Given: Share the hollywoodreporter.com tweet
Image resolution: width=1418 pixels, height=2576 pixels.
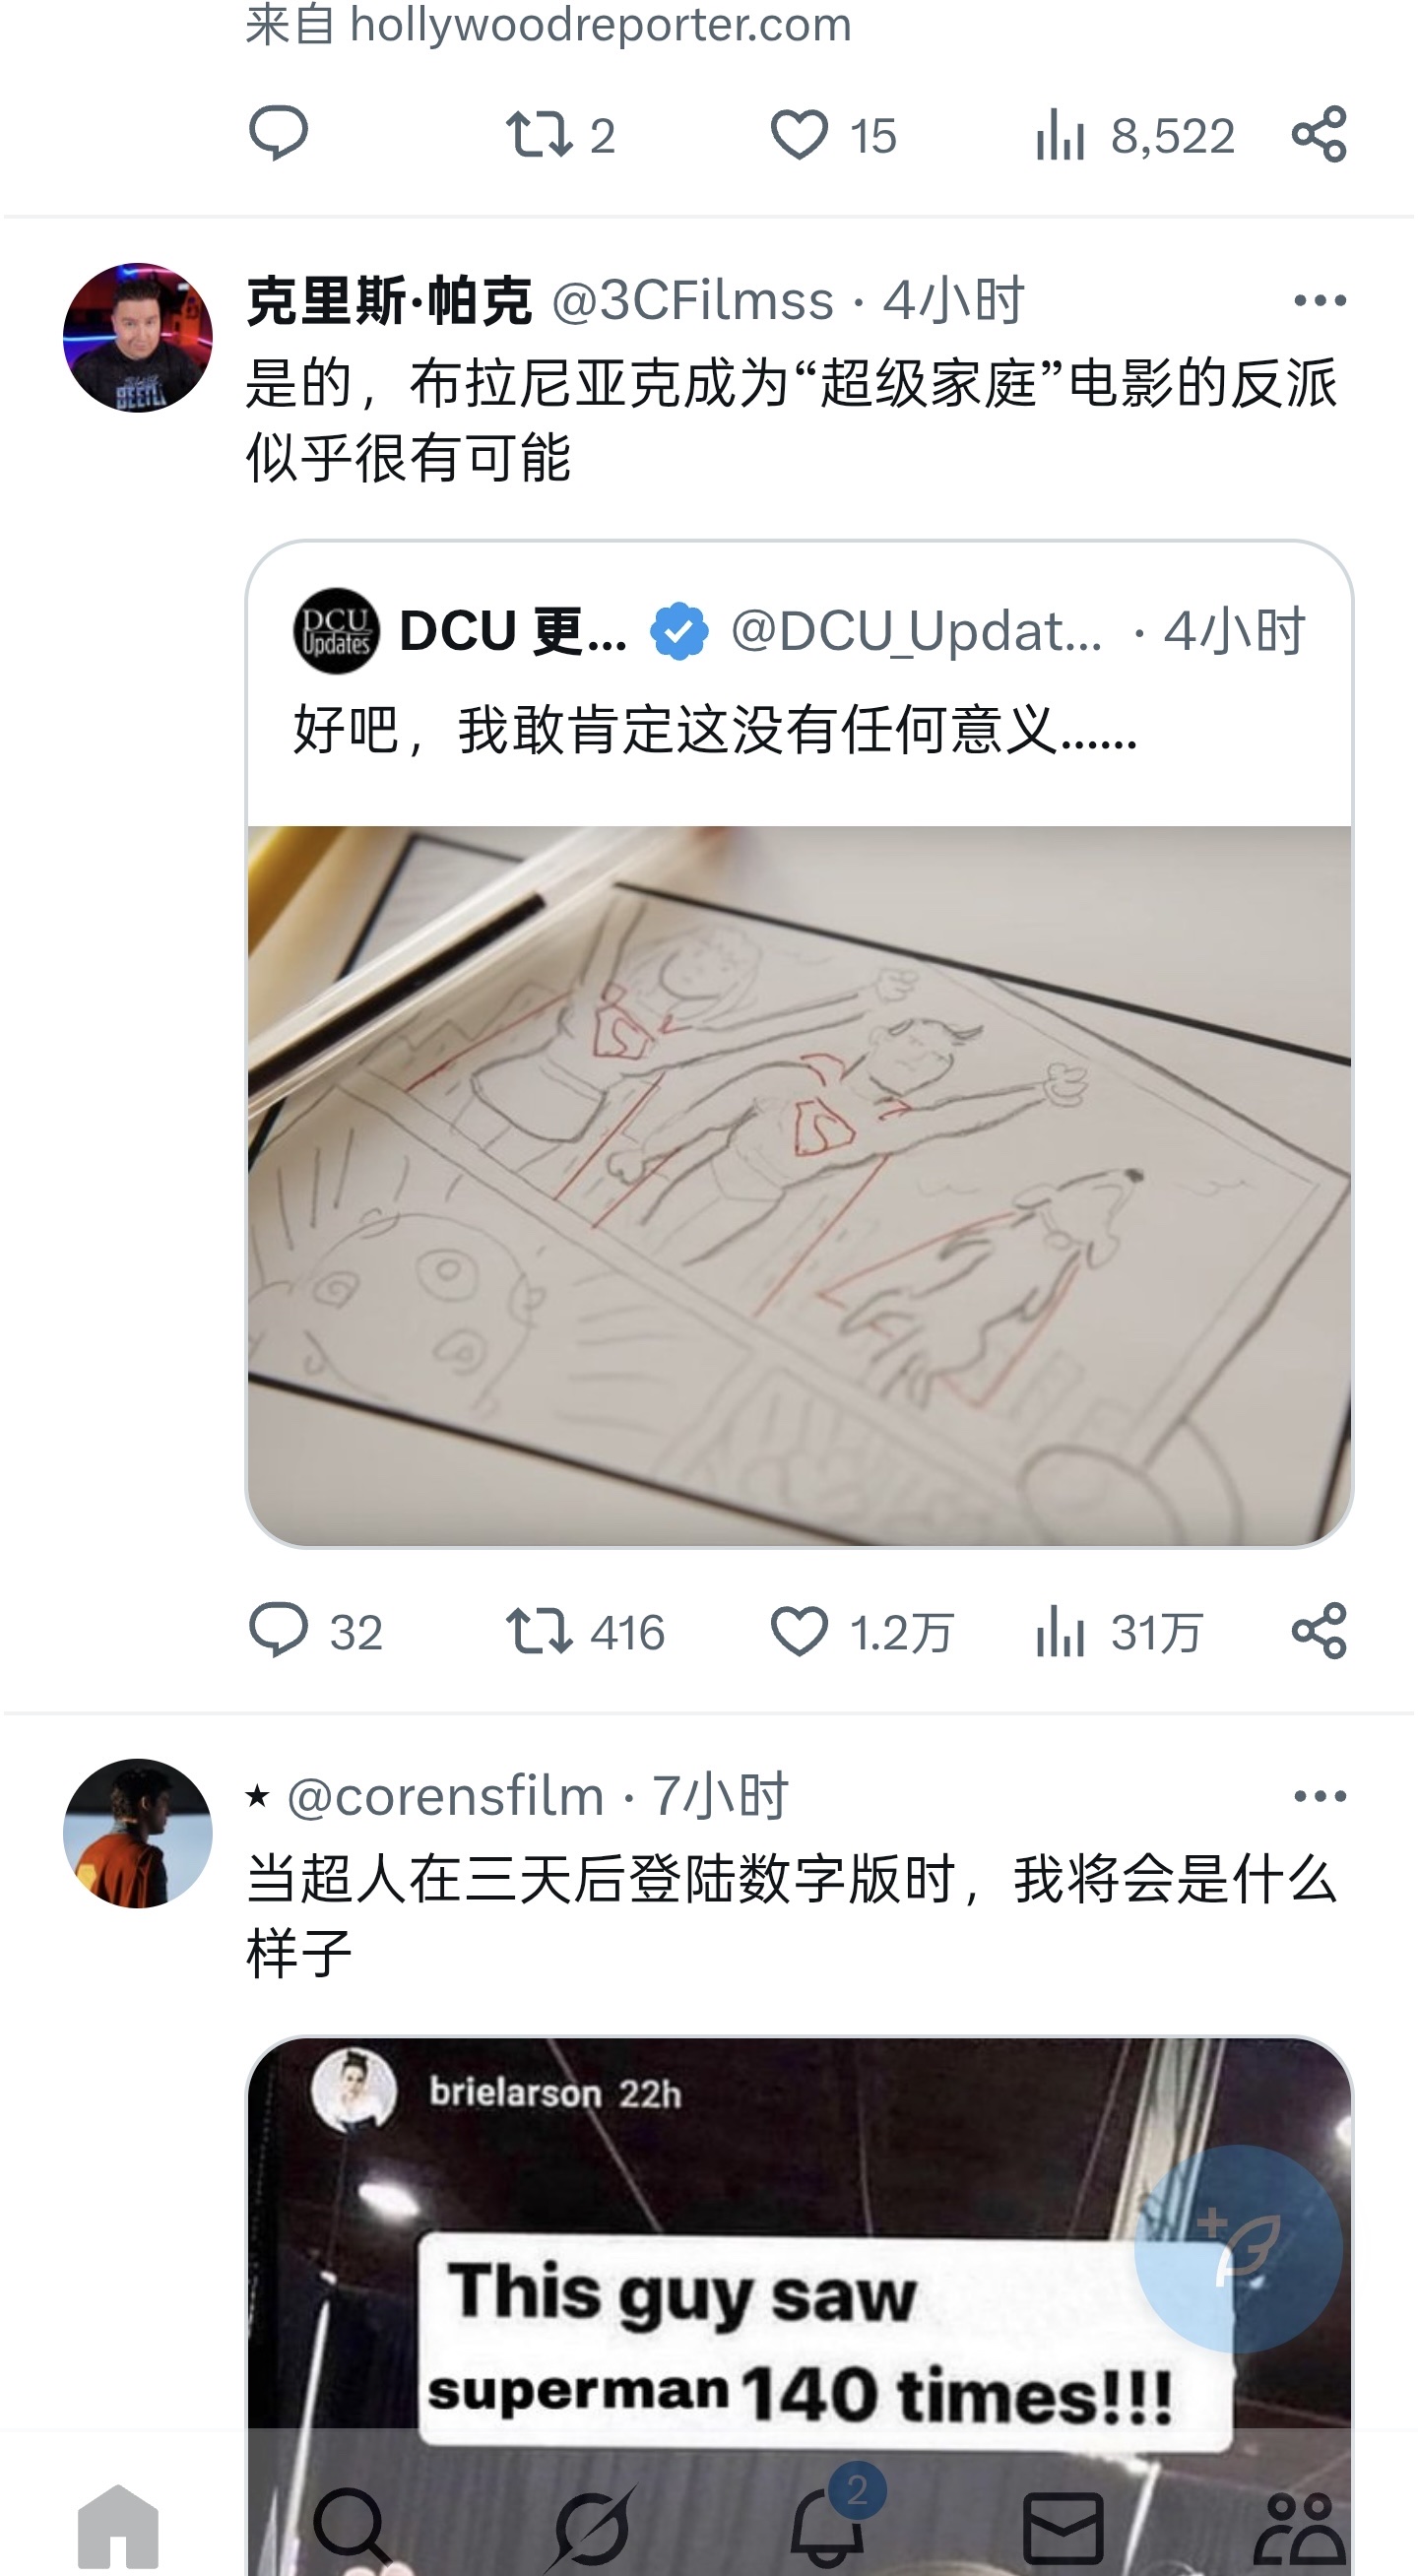Looking at the screenshot, I should (x=1319, y=134).
